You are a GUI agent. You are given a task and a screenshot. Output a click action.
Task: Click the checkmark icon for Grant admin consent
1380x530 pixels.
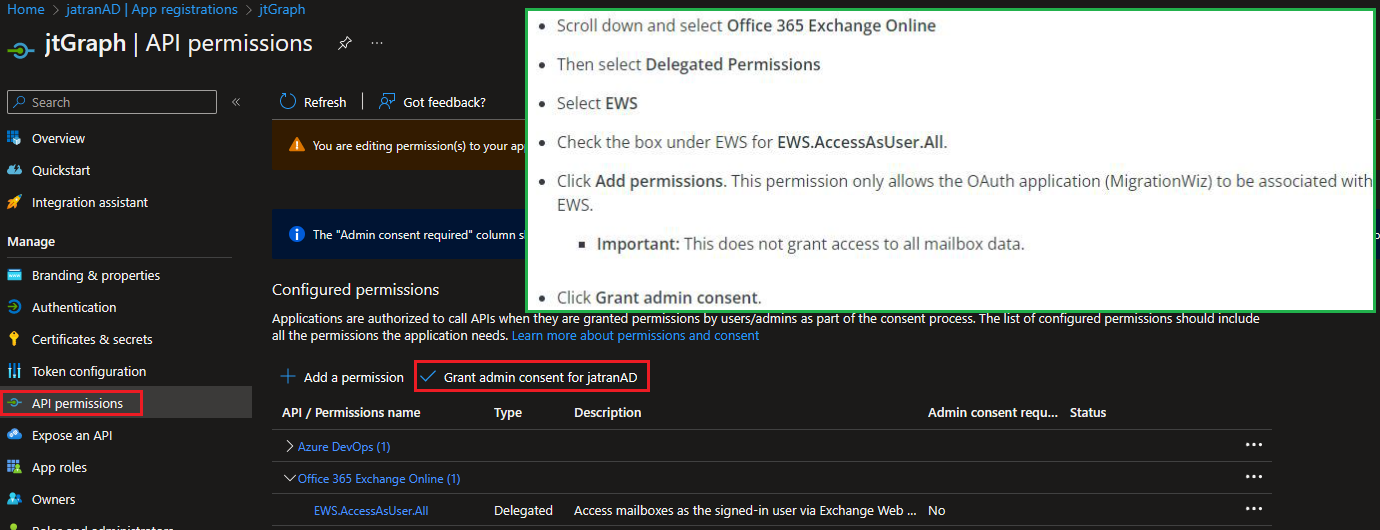click(x=428, y=377)
